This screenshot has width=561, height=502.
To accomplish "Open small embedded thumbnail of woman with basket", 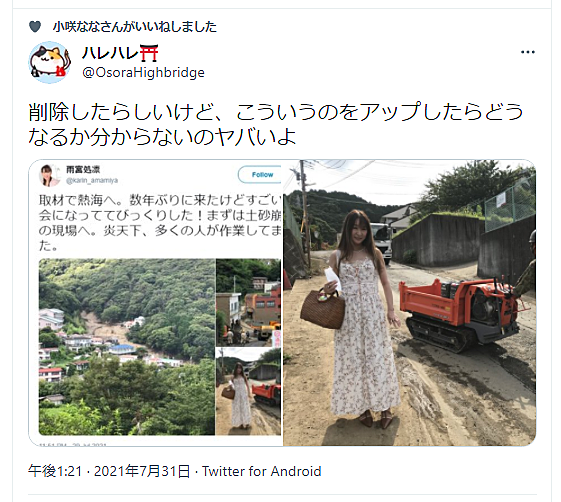I will 248,391.
